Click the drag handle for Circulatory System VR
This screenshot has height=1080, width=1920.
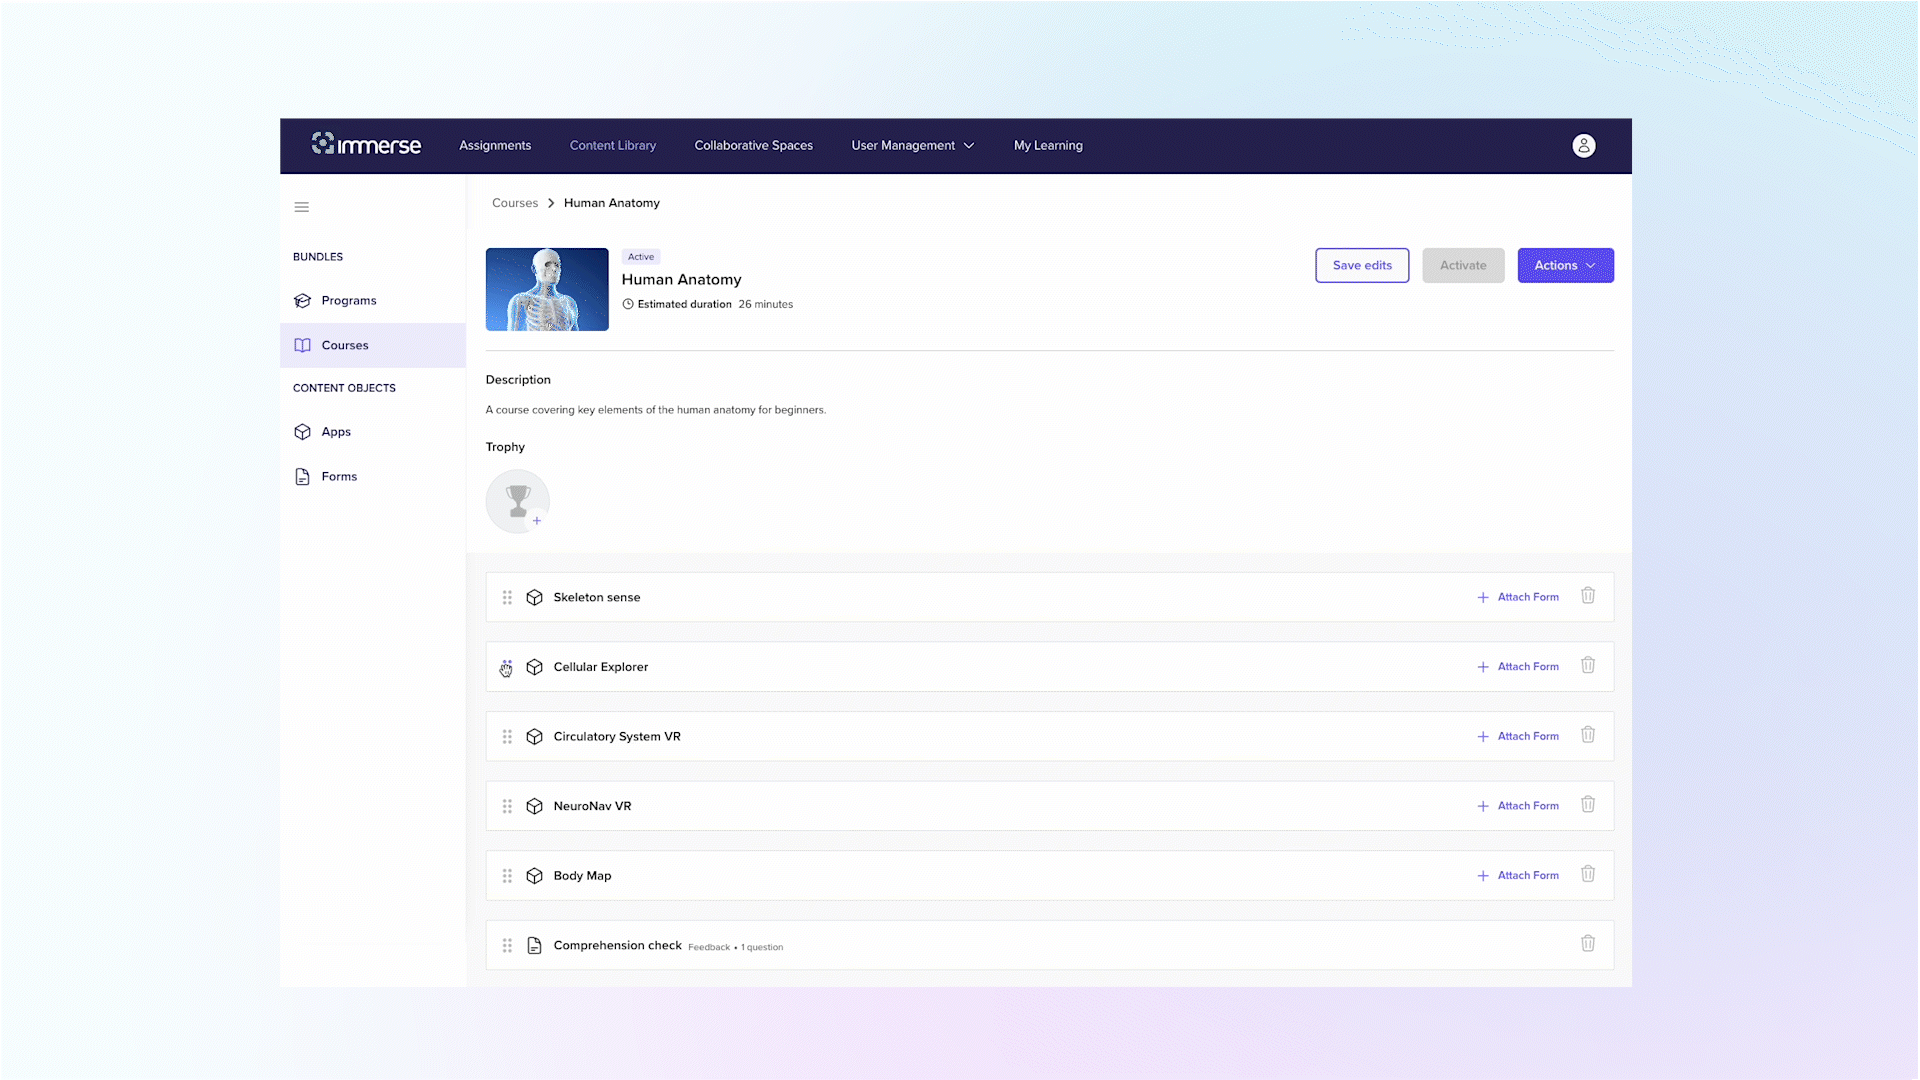point(507,737)
